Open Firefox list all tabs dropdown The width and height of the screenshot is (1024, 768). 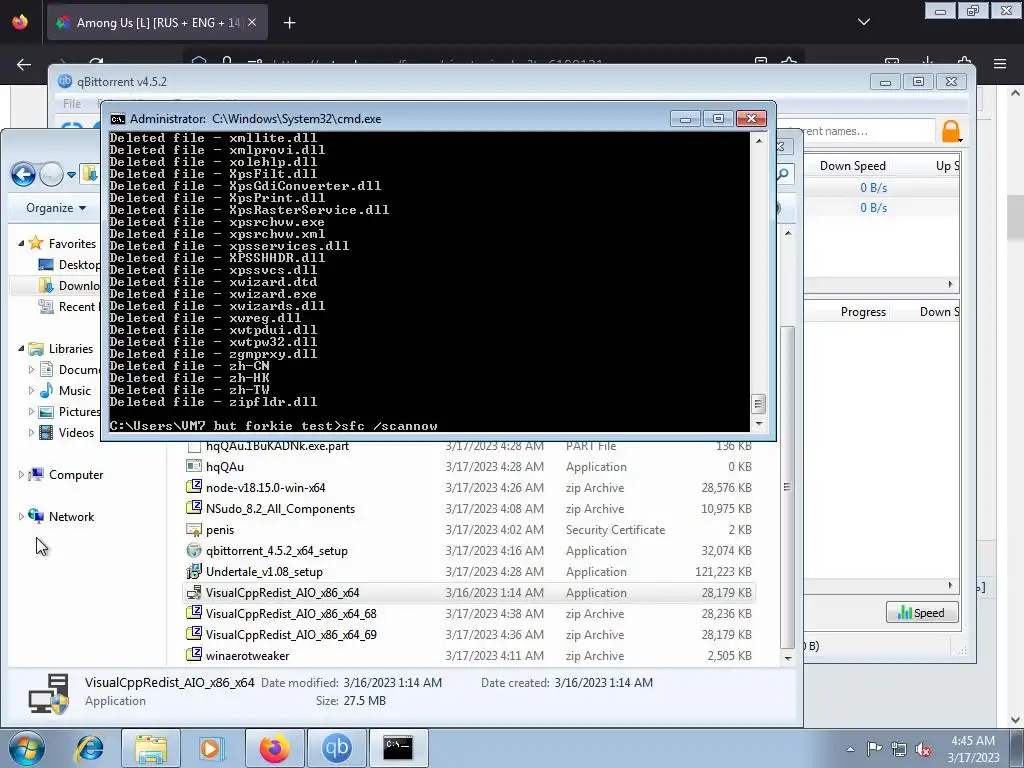[863, 22]
